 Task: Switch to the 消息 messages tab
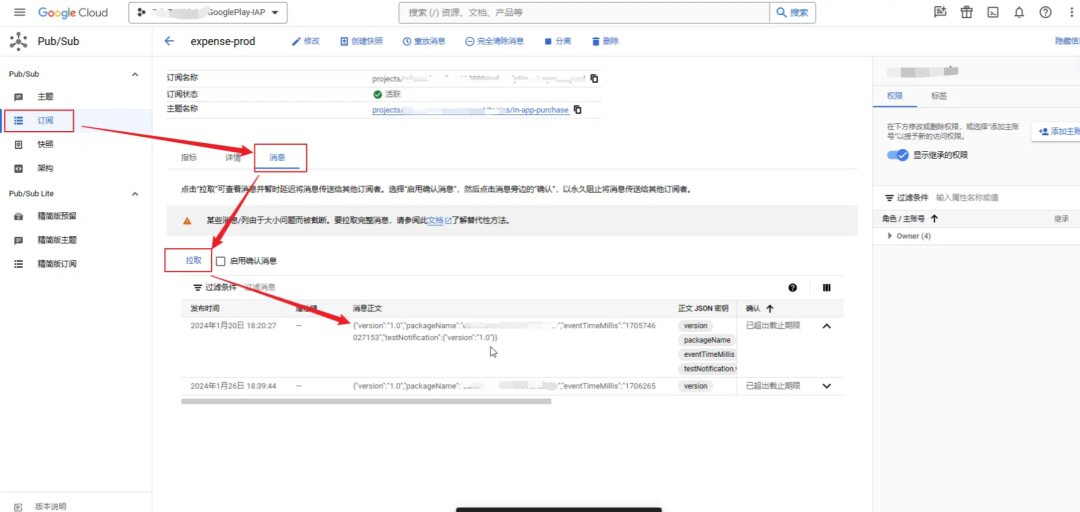pos(277,158)
